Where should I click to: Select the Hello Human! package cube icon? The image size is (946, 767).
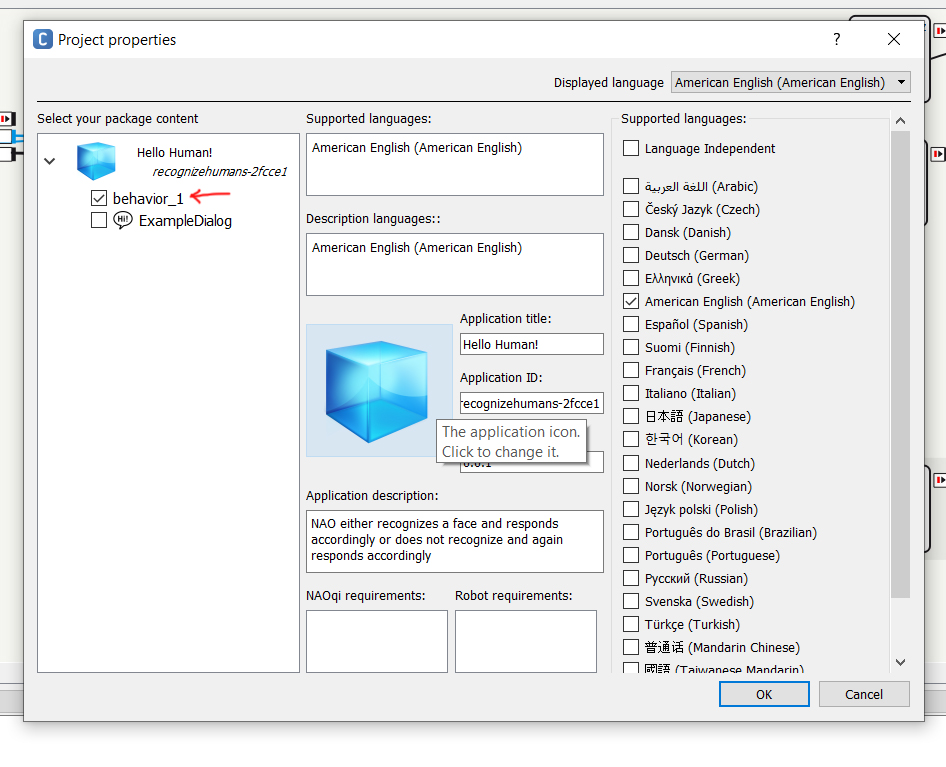[96, 161]
